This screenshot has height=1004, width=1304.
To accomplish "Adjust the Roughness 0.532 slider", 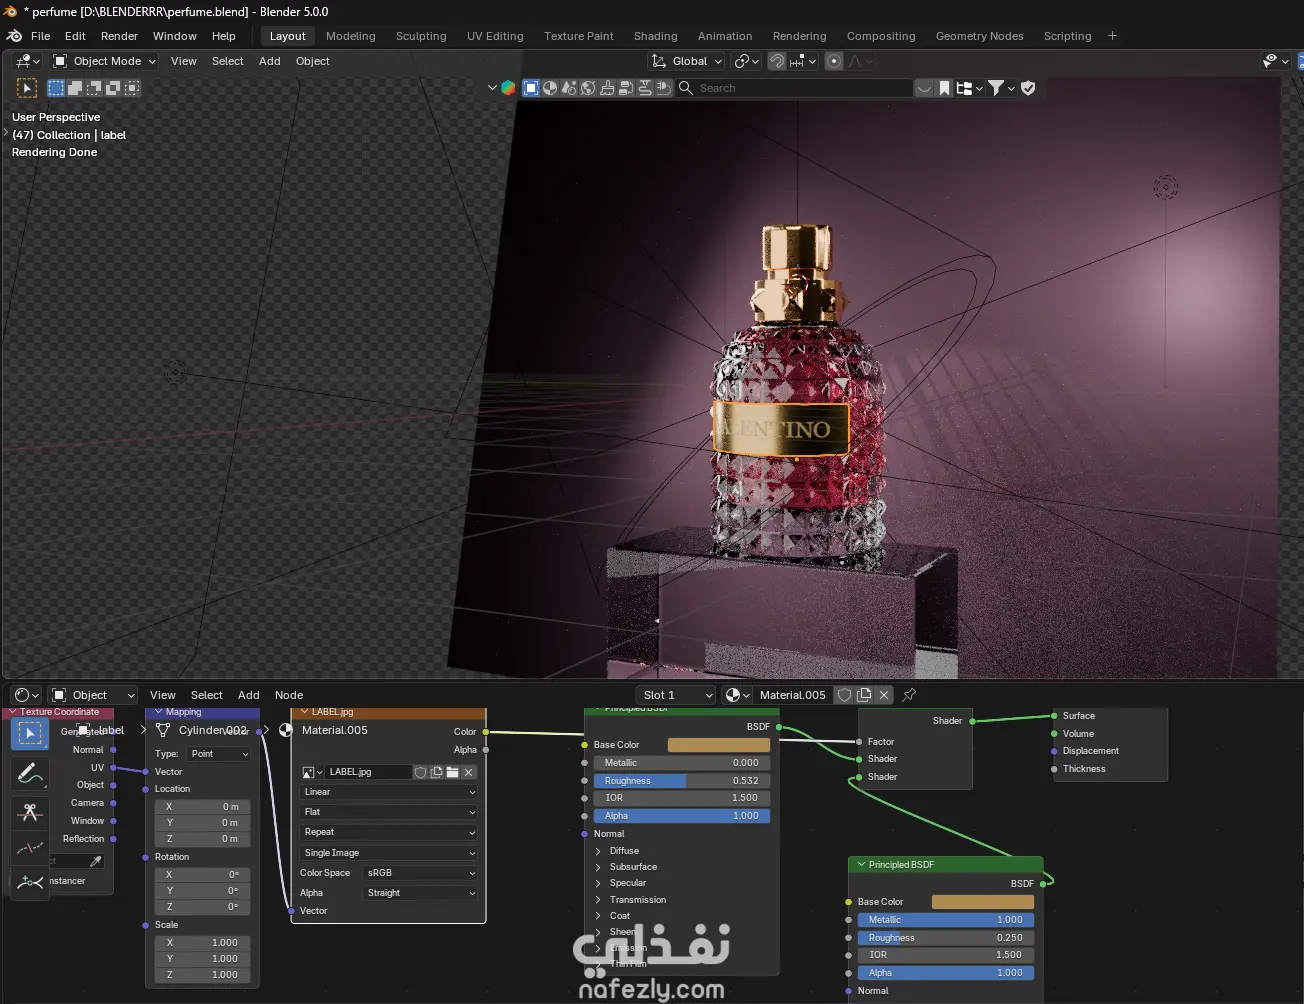I will 682,781.
